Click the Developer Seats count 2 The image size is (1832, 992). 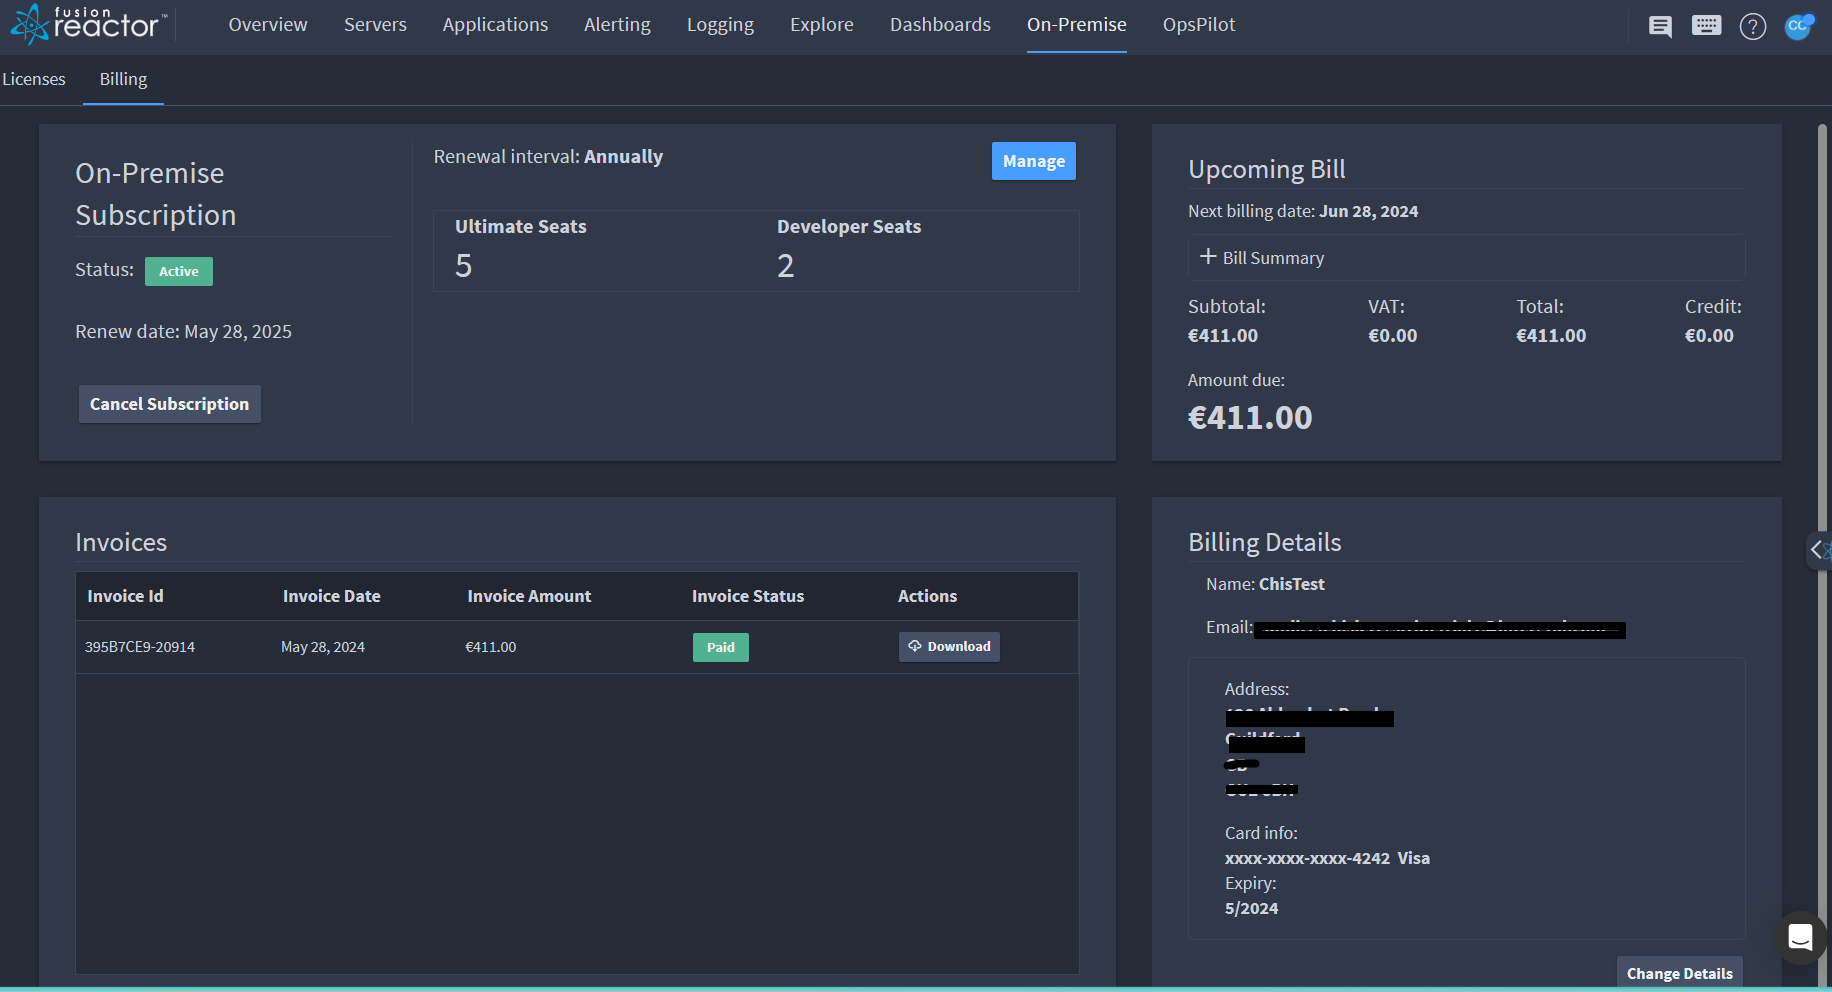point(786,266)
